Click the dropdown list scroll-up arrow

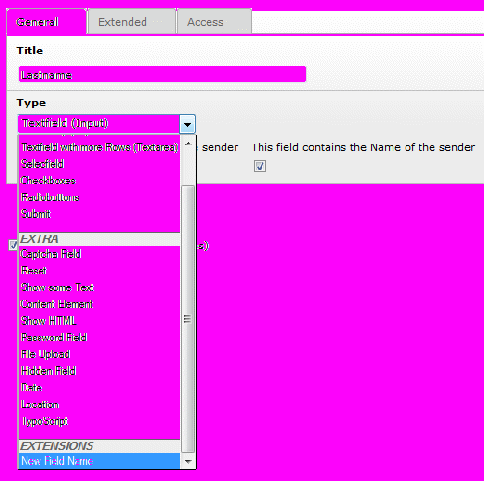[188, 144]
